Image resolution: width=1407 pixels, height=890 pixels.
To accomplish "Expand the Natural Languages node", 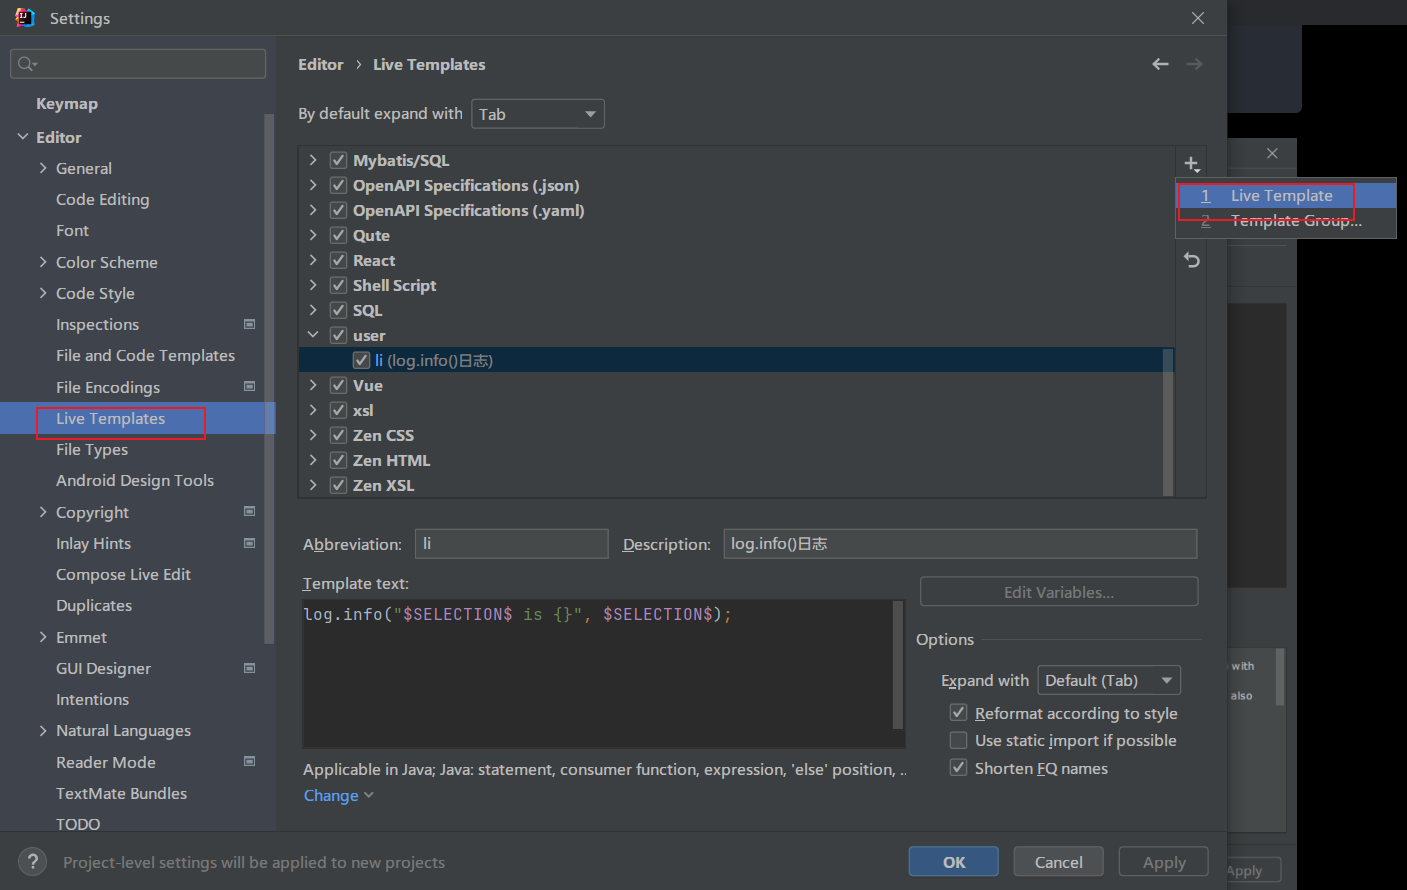I will 43,730.
